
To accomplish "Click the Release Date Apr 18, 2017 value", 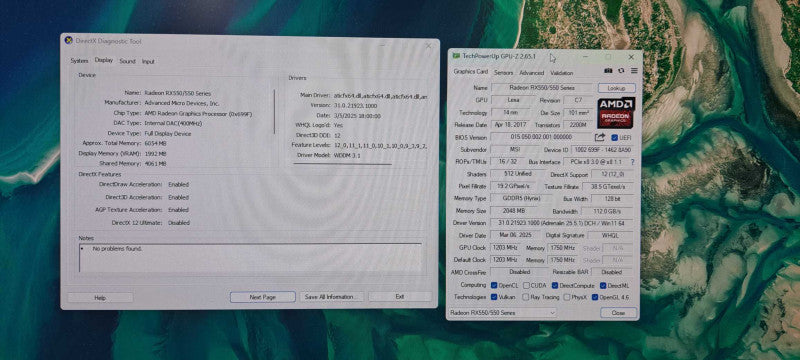I will click(x=511, y=125).
